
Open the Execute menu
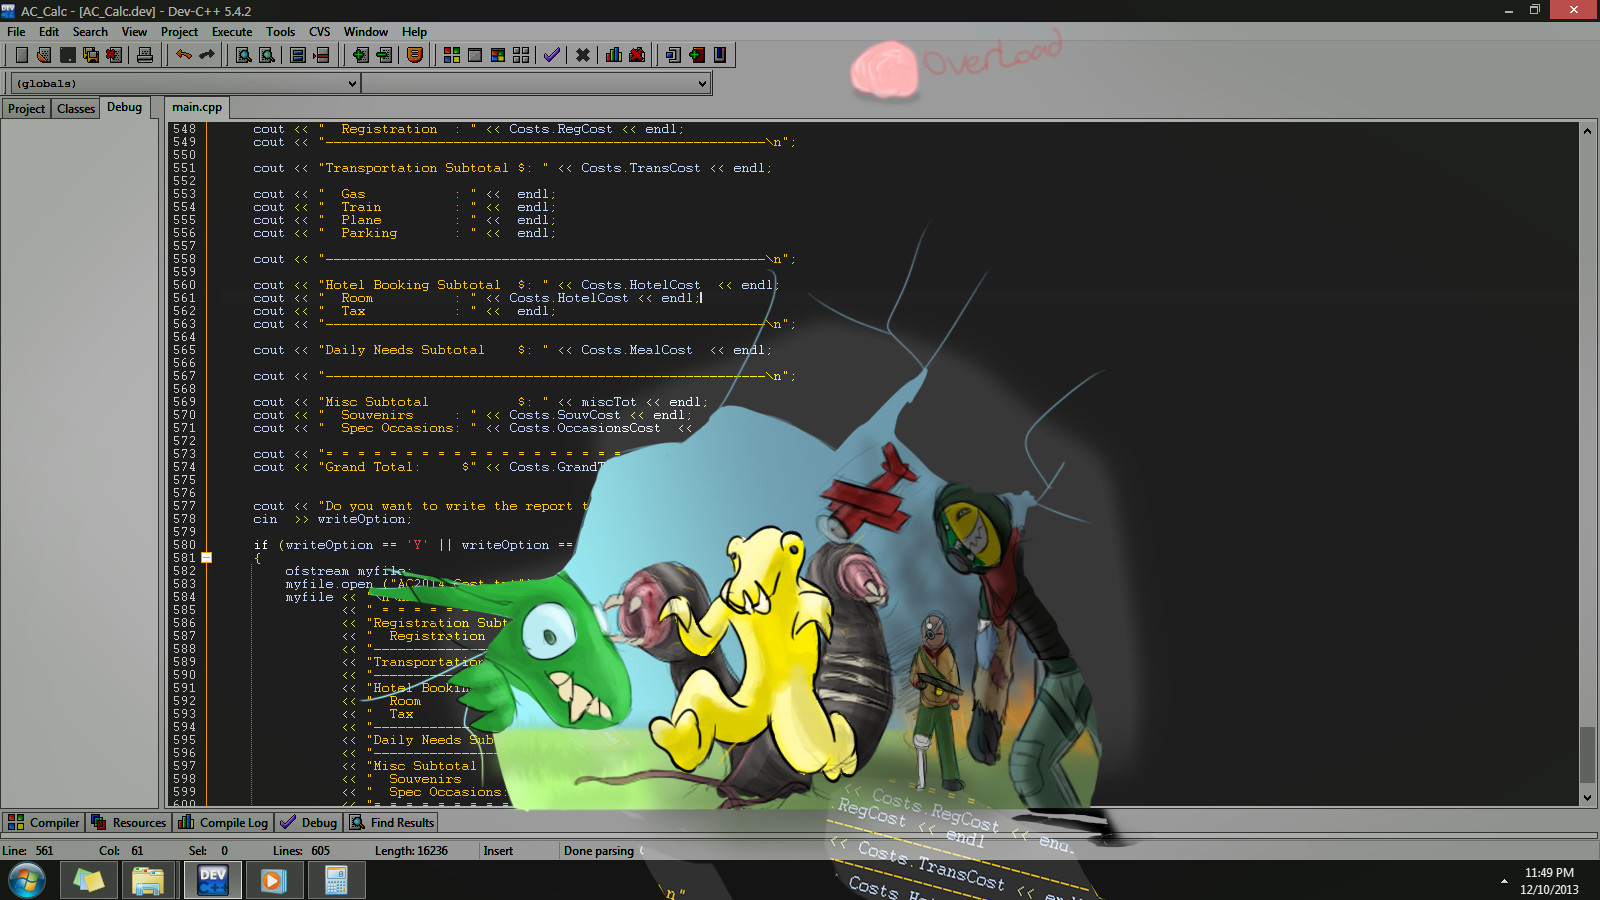click(x=232, y=32)
